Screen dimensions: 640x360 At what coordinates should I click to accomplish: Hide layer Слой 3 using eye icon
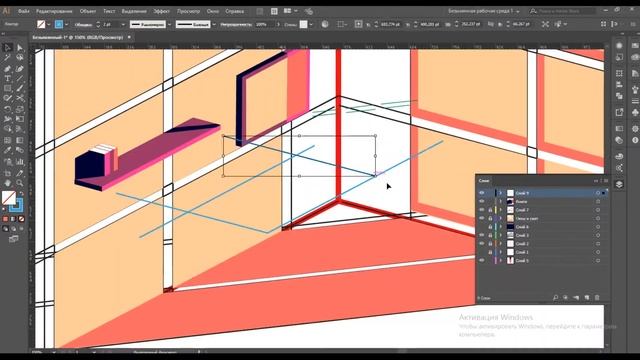pyautogui.click(x=482, y=235)
